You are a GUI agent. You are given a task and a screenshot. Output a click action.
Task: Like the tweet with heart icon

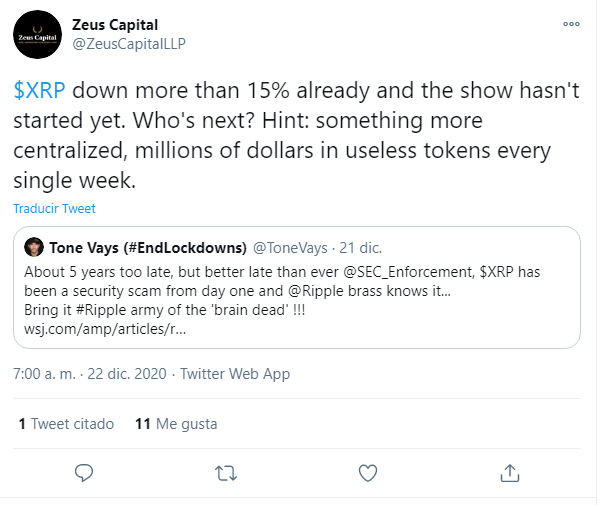click(x=368, y=471)
